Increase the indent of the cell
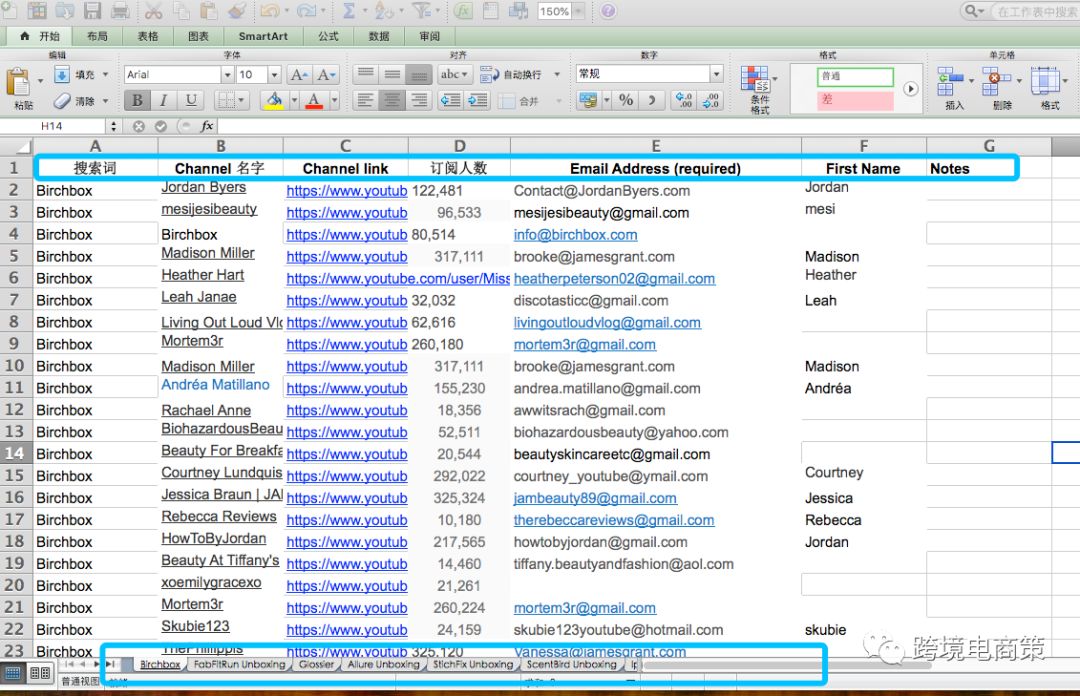 tap(477, 101)
